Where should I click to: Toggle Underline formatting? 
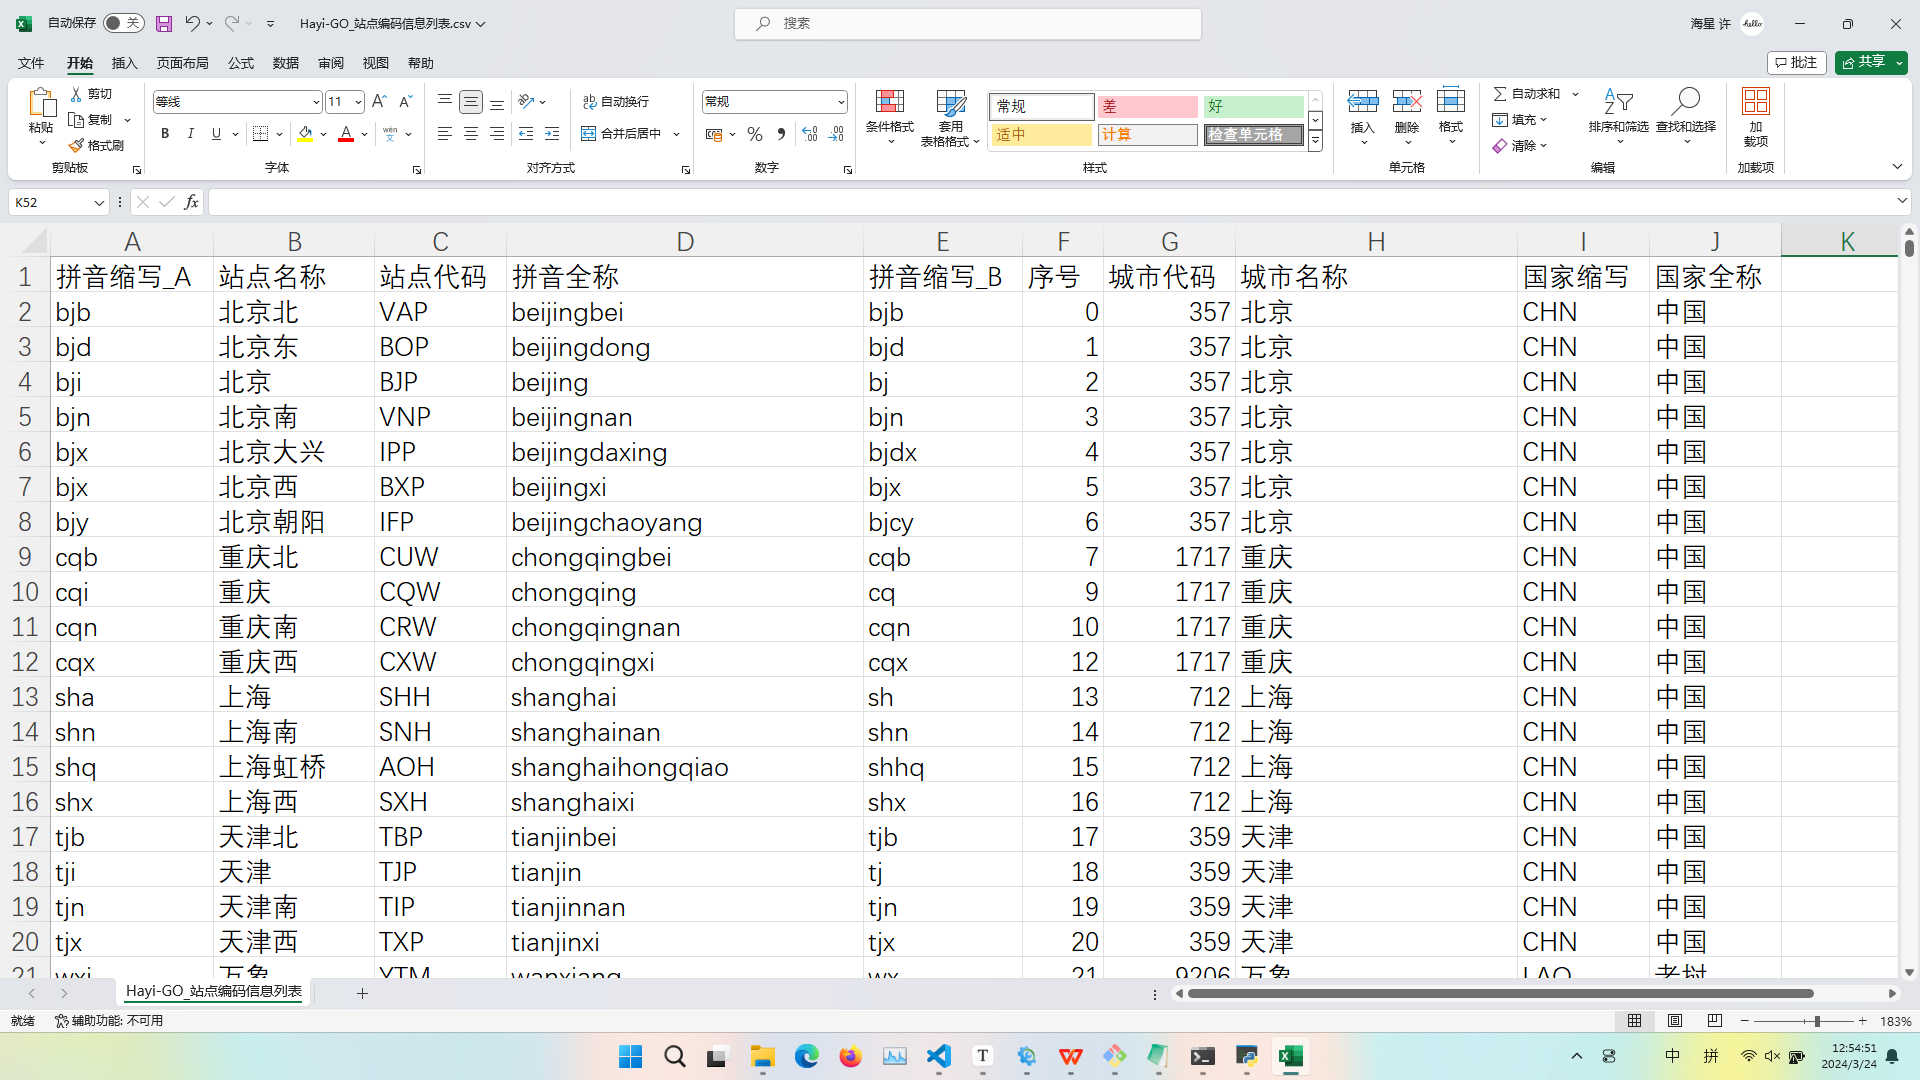(x=216, y=134)
